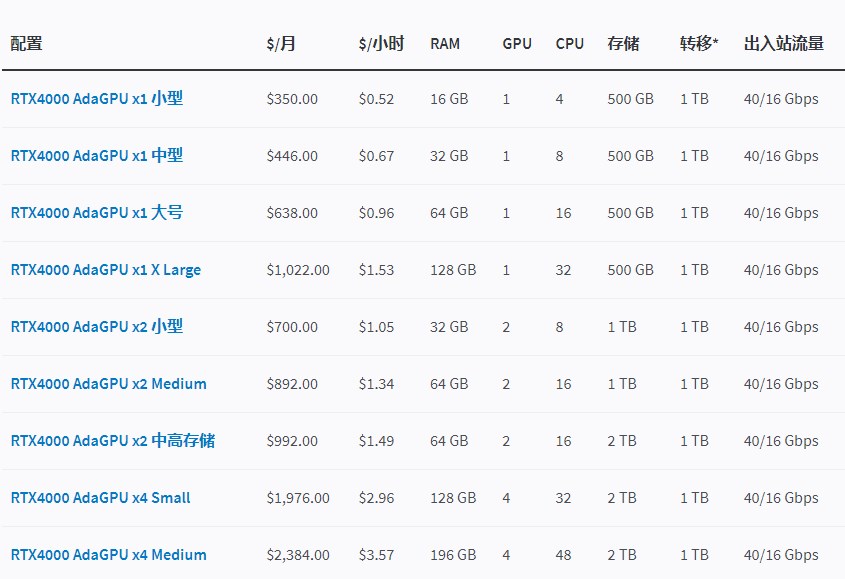This screenshot has height=579, width=845.
Task: Click the $0.67 hourly price
Action: point(377,156)
